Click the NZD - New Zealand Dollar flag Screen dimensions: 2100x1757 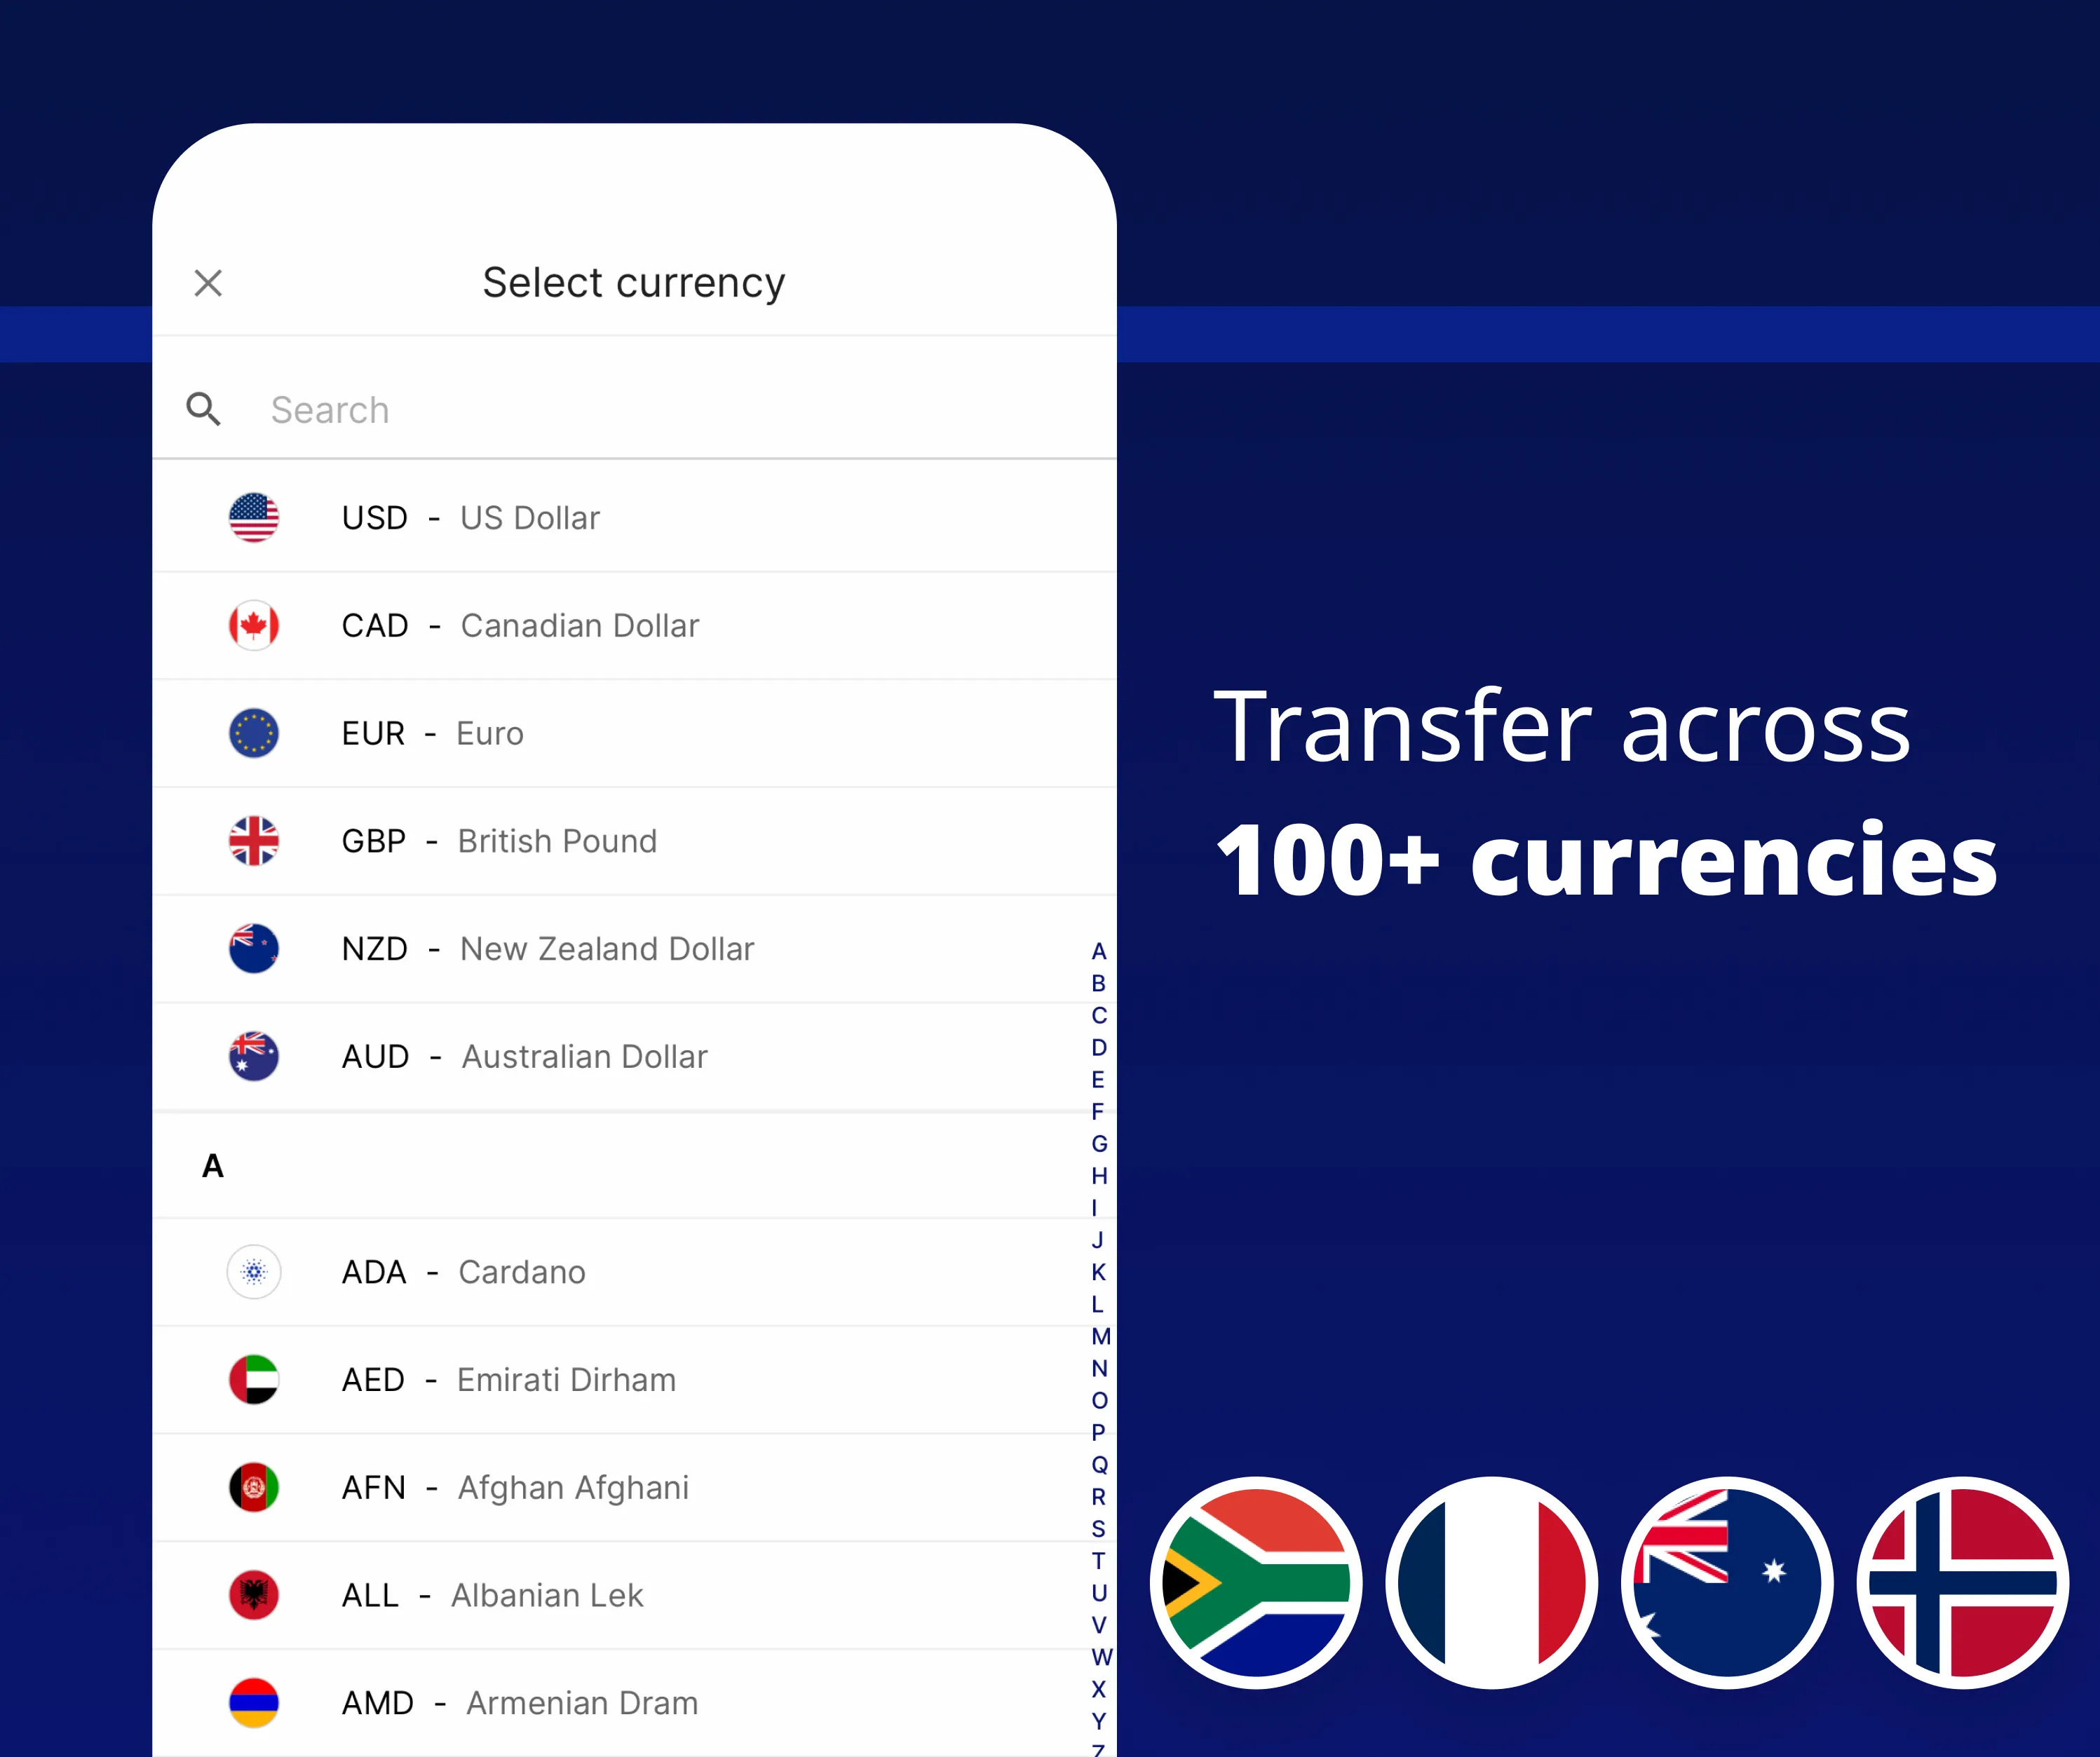[258, 947]
